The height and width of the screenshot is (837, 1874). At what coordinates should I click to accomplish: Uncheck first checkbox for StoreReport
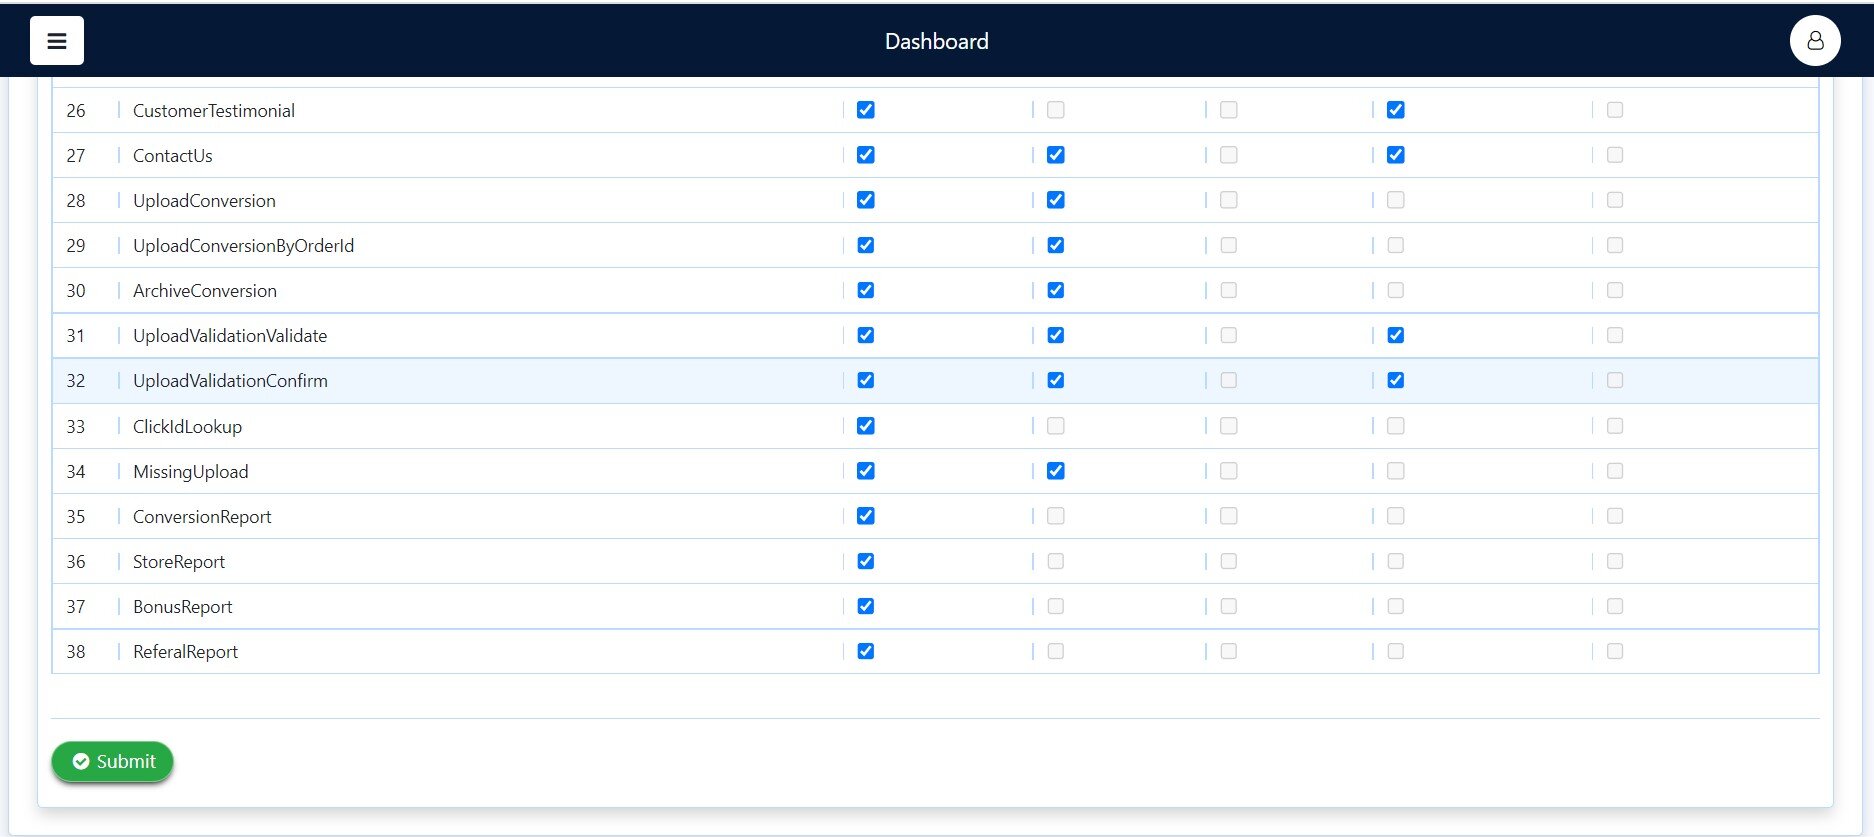click(x=866, y=561)
